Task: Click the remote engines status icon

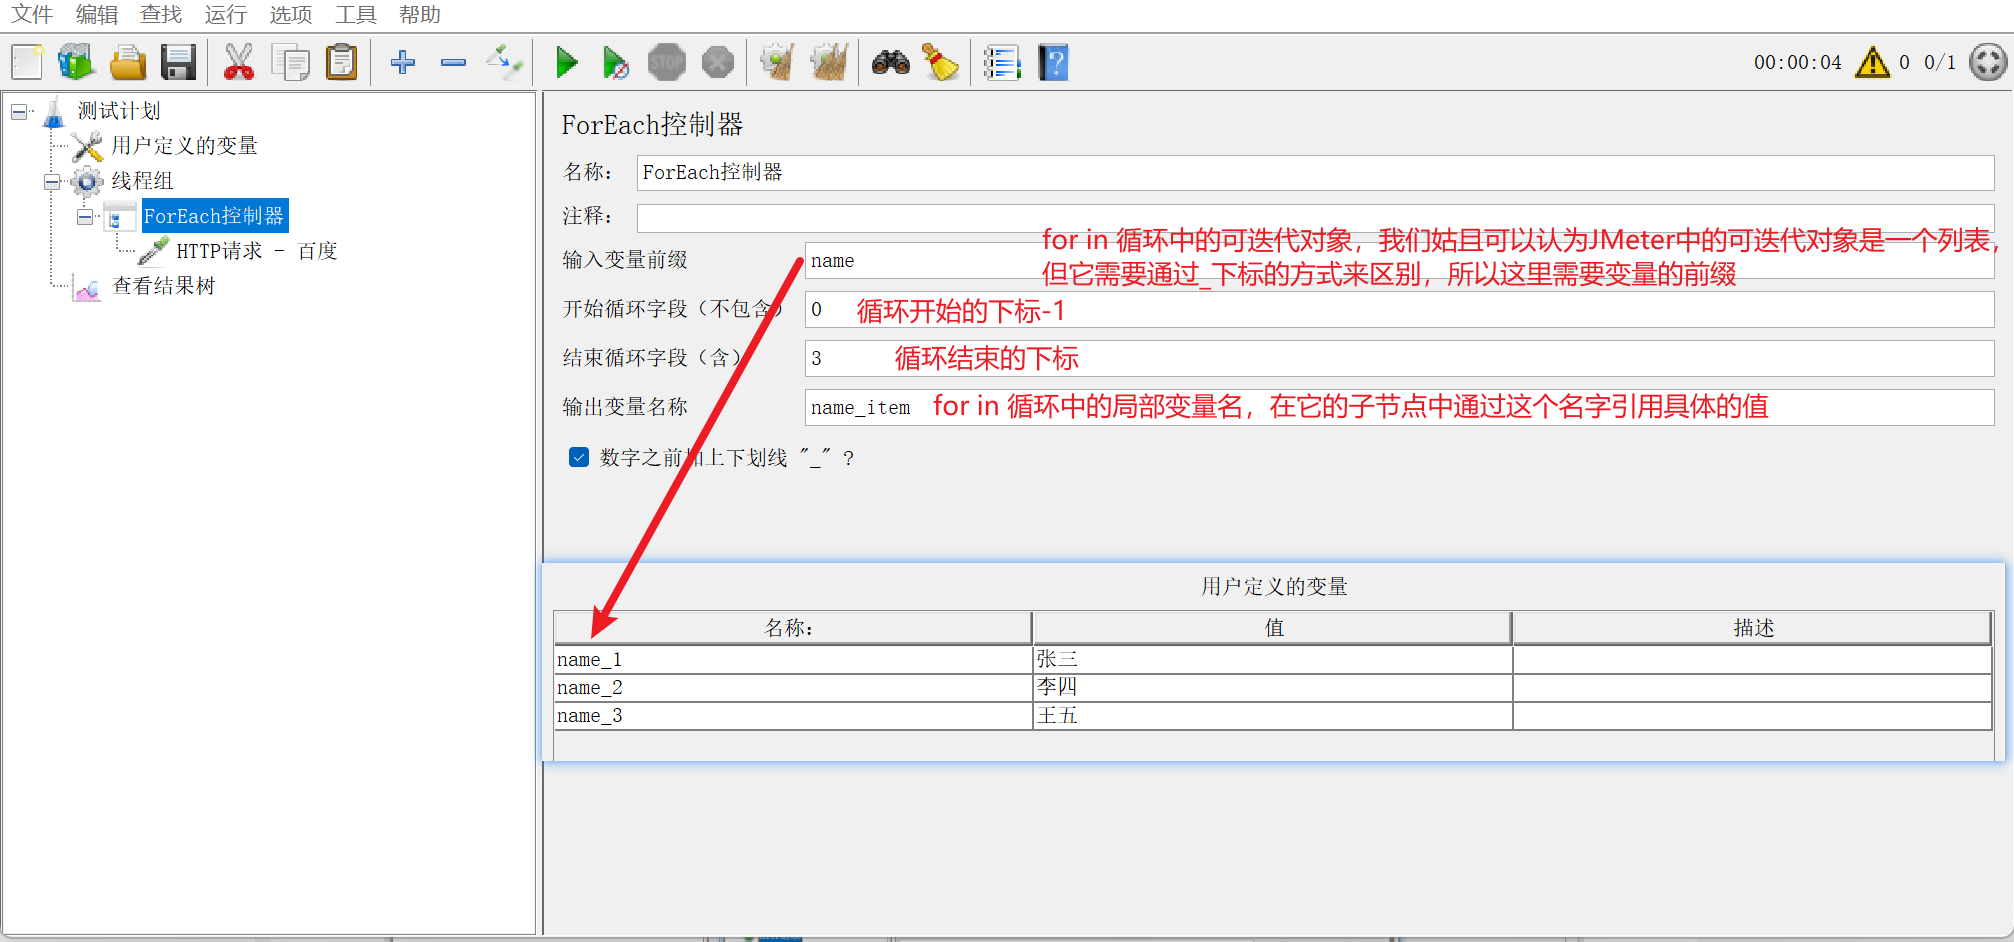Action: point(1988,62)
